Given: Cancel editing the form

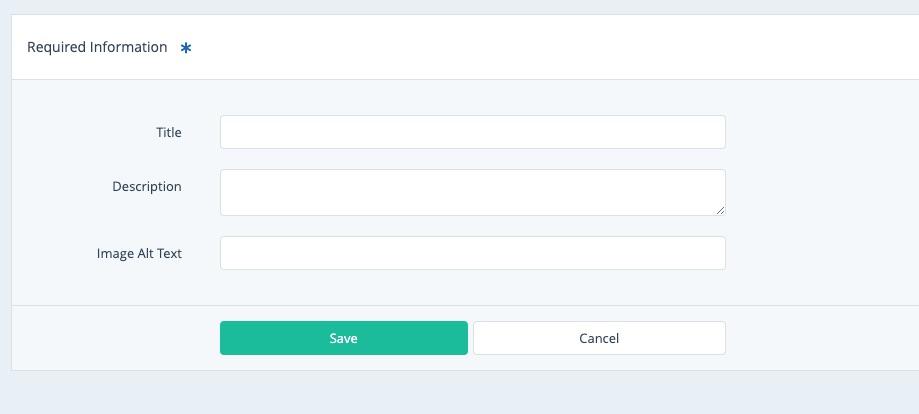Looking at the screenshot, I should [x=599, y=338].
